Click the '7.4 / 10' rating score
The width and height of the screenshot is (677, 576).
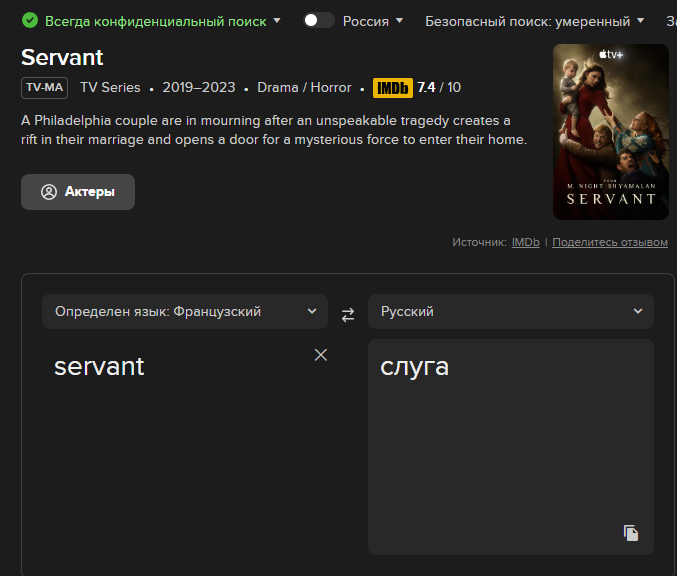(x=439, y=88)
